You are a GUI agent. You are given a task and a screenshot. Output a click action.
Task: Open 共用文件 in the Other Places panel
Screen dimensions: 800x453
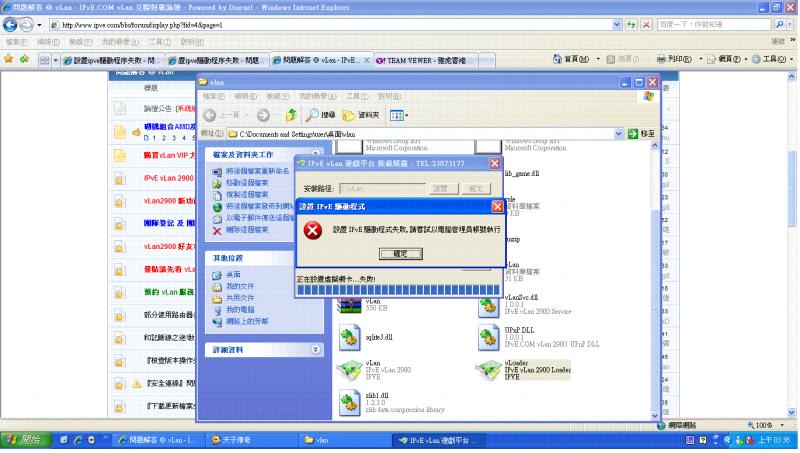tap(240, 298)
